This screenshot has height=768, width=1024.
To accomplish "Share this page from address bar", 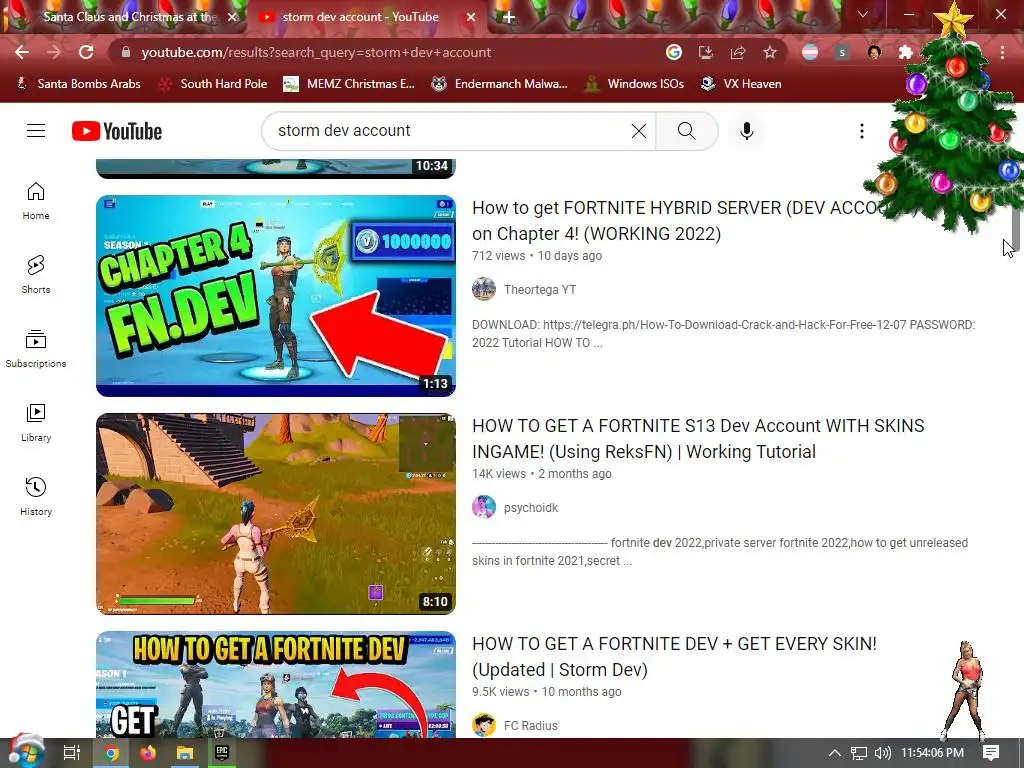I will tap(738, 52).
